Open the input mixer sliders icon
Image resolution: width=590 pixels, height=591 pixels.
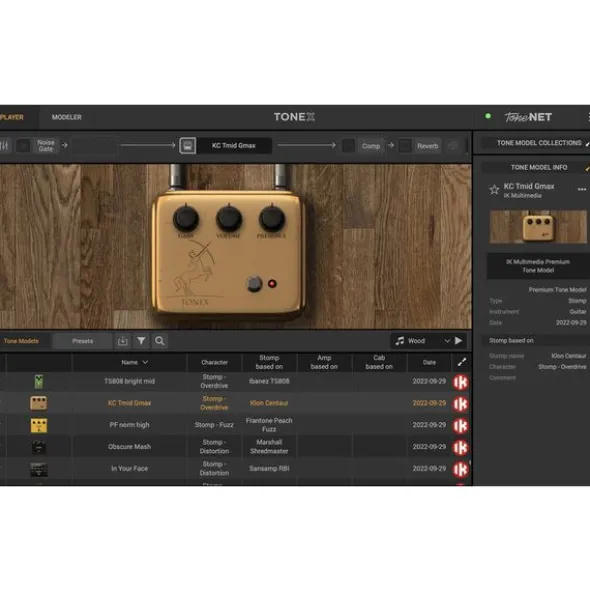pyautogui.click(x=4, y=145)
